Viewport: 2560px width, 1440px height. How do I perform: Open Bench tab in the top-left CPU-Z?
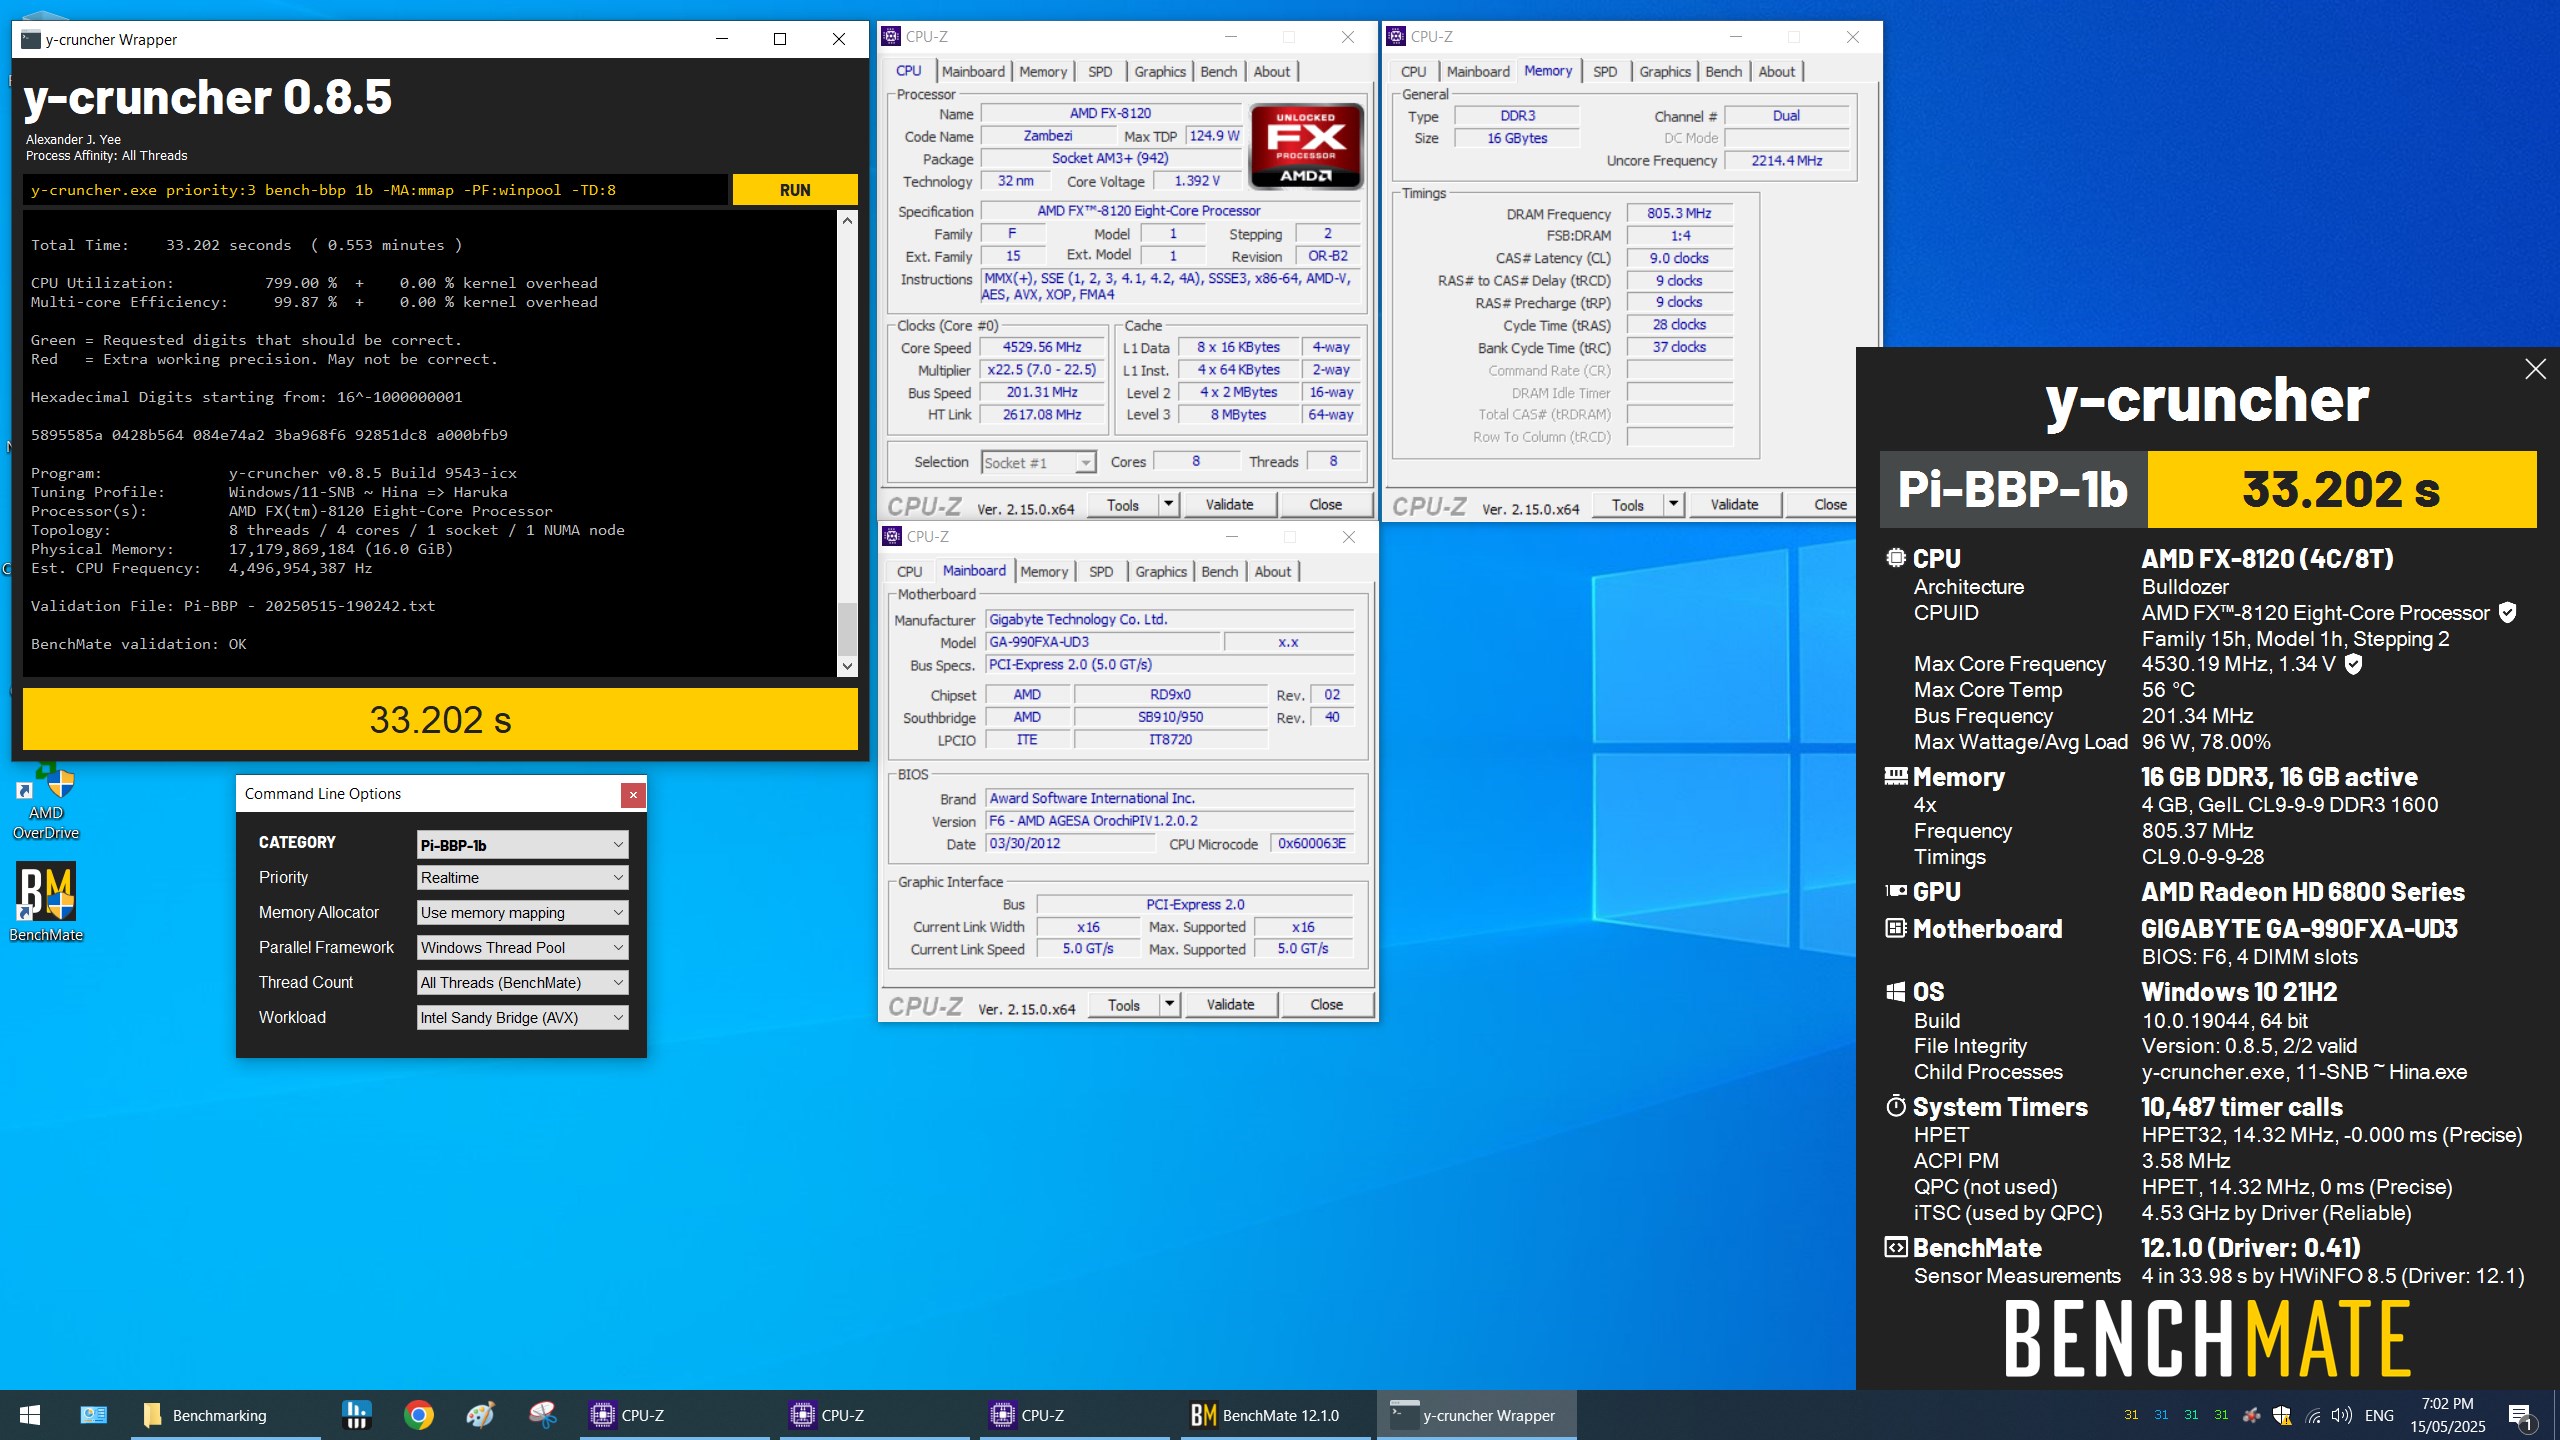1219,71
